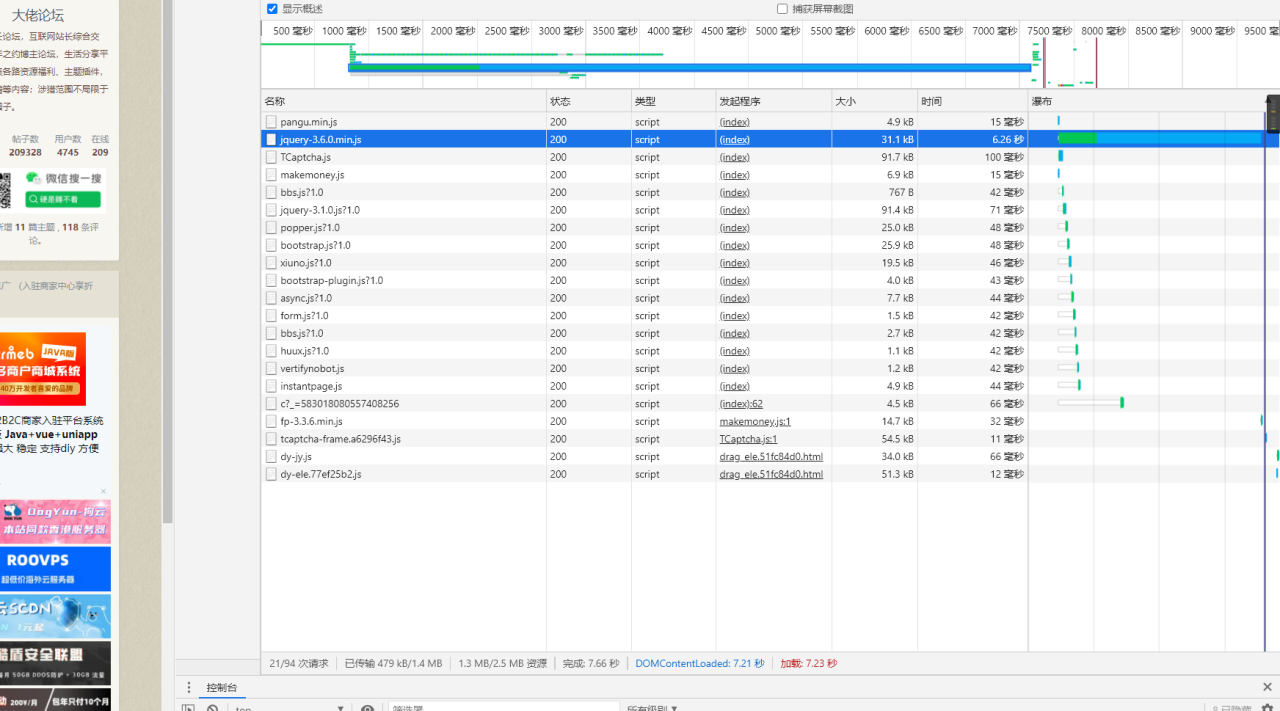Enable the 捕获屏幕截图 checkbox
This screenshot has width=1280, height=711.
click(782, 9)
